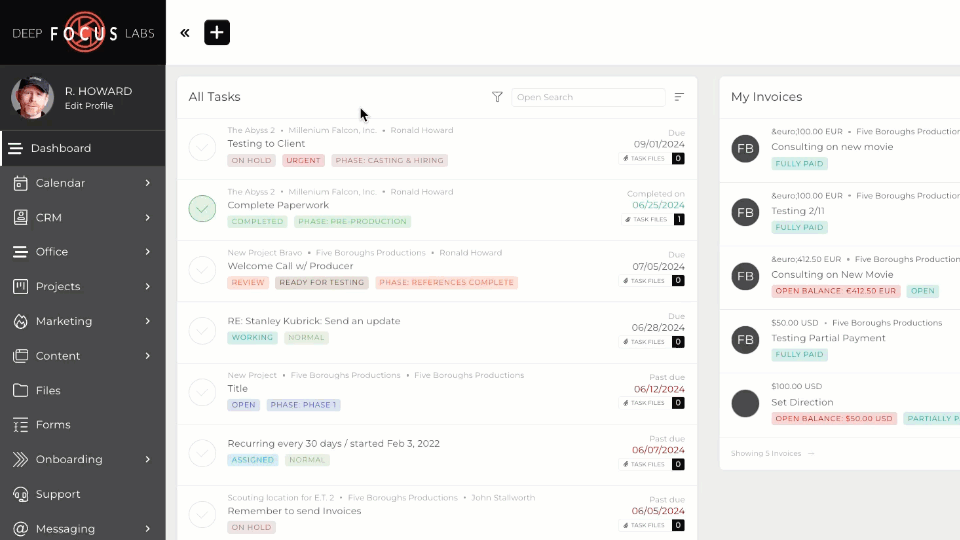
Task: Open the sort icon beside the All Tasks search field
Action: [x=679, y=97]
